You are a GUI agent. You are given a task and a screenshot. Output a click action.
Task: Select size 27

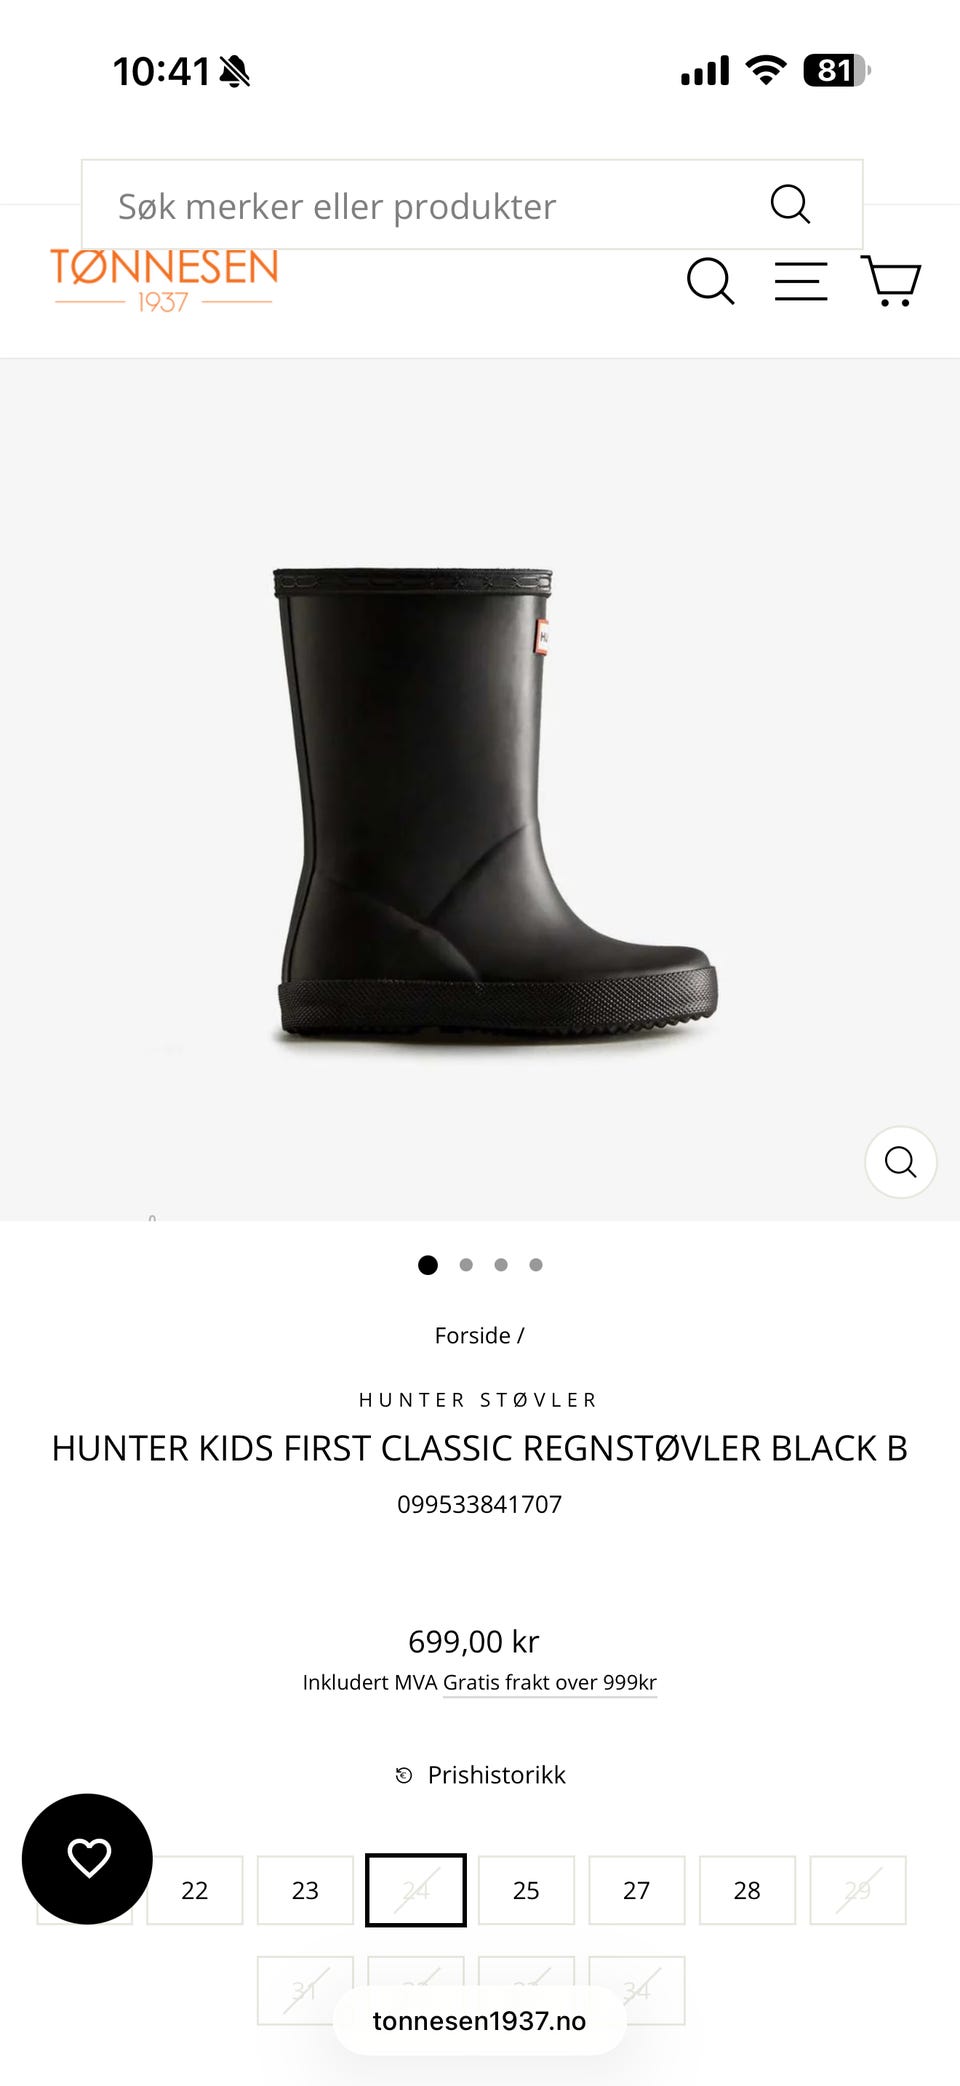[x=637, y=1890]
